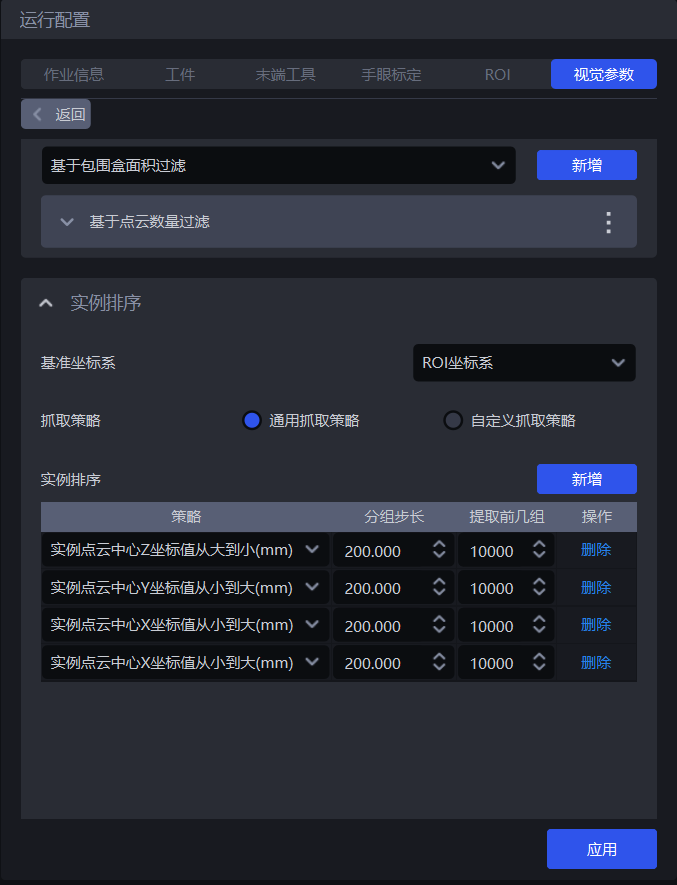Image resolution: width=677 pixels, height=885 pixels.
Task: Click the 分组步长 stepper in the first row
Action: [439, 550]
